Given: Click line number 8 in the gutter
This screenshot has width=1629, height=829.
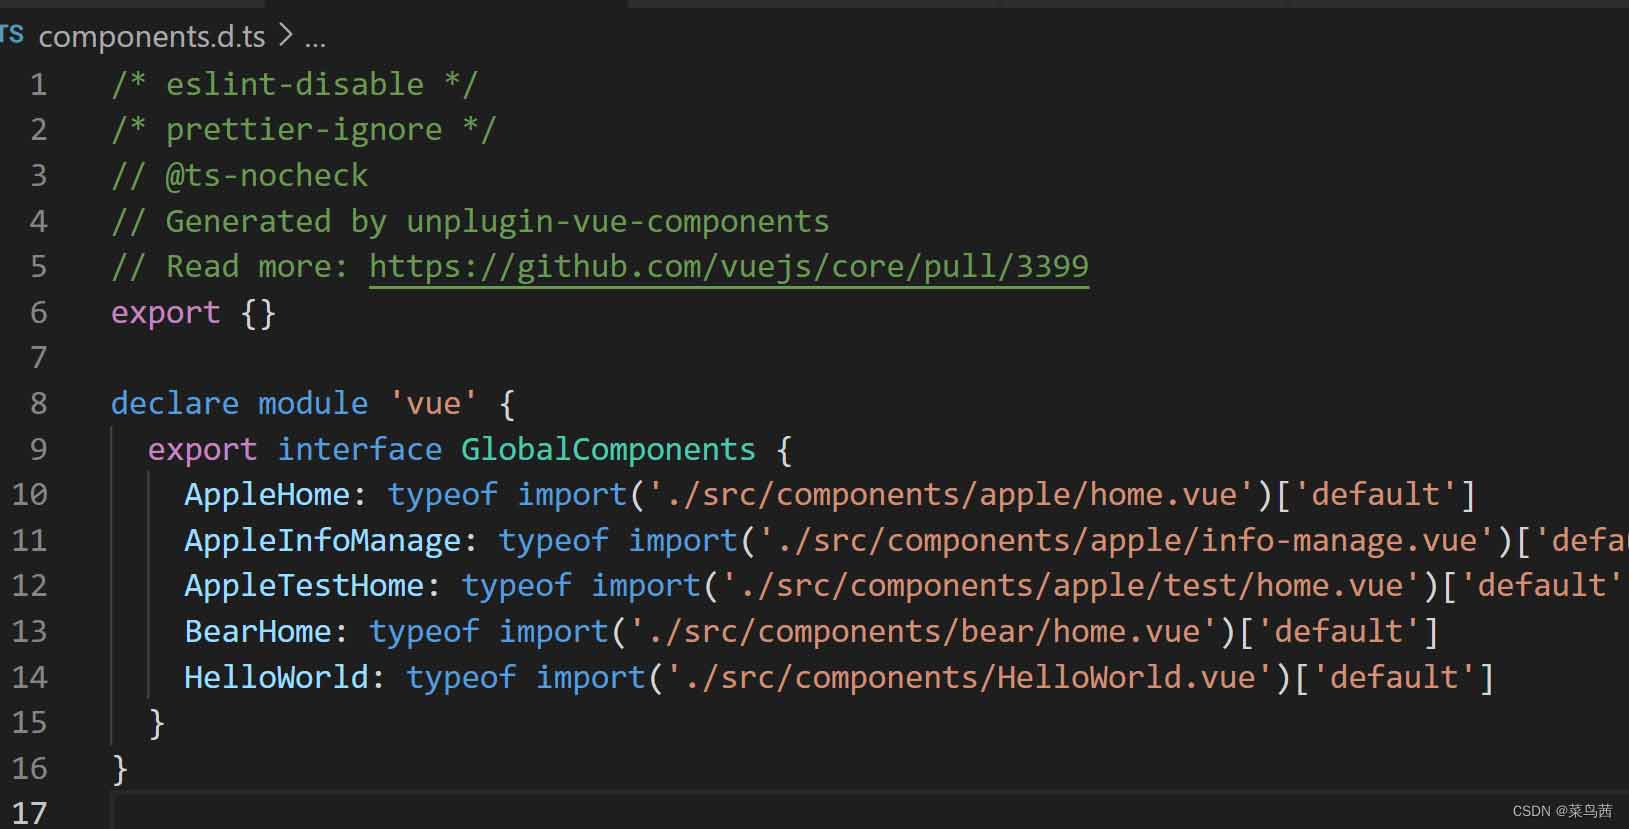Looking at the screenshot, I should tap(39, 403).
